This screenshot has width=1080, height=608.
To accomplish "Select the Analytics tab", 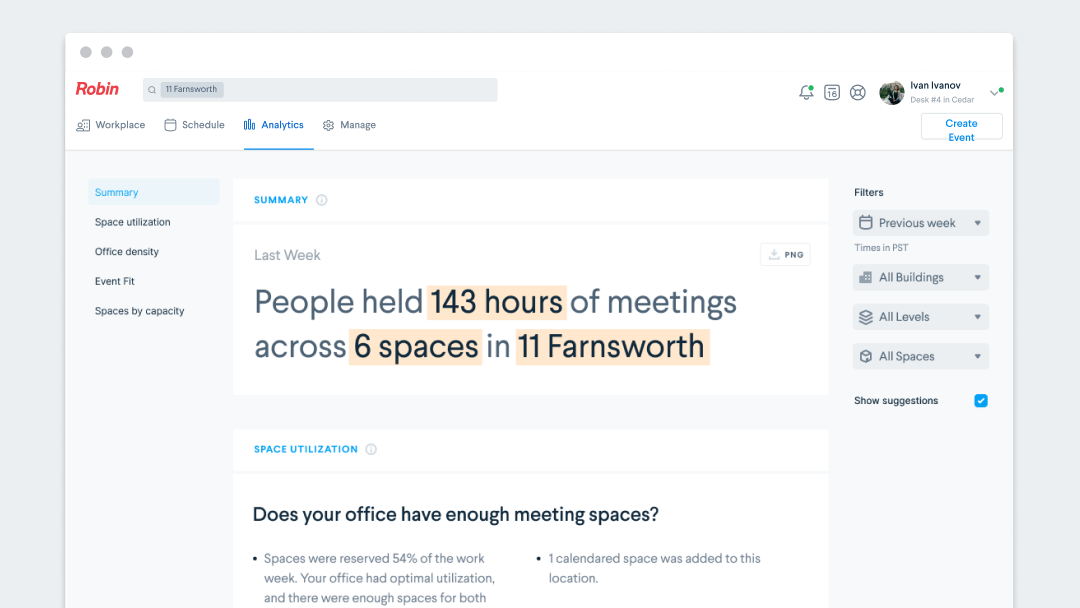I will (x=273, y=125).
